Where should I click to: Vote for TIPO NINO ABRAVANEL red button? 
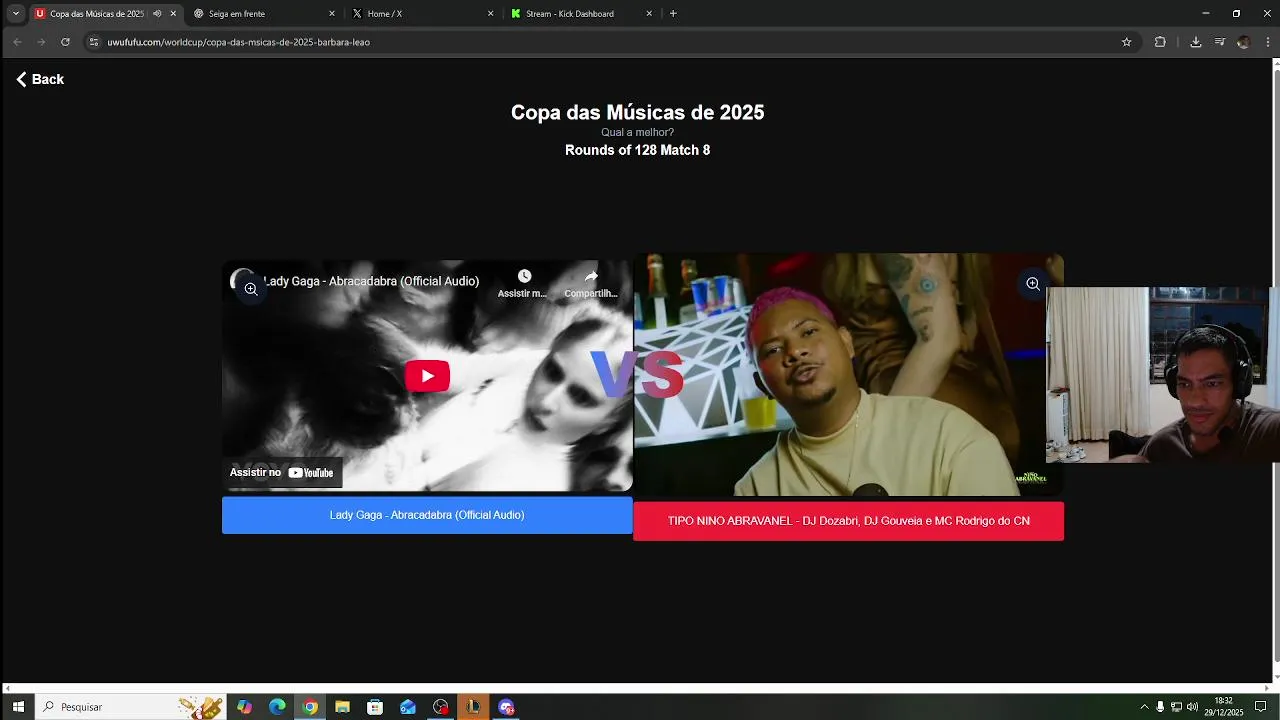[848, 521]
